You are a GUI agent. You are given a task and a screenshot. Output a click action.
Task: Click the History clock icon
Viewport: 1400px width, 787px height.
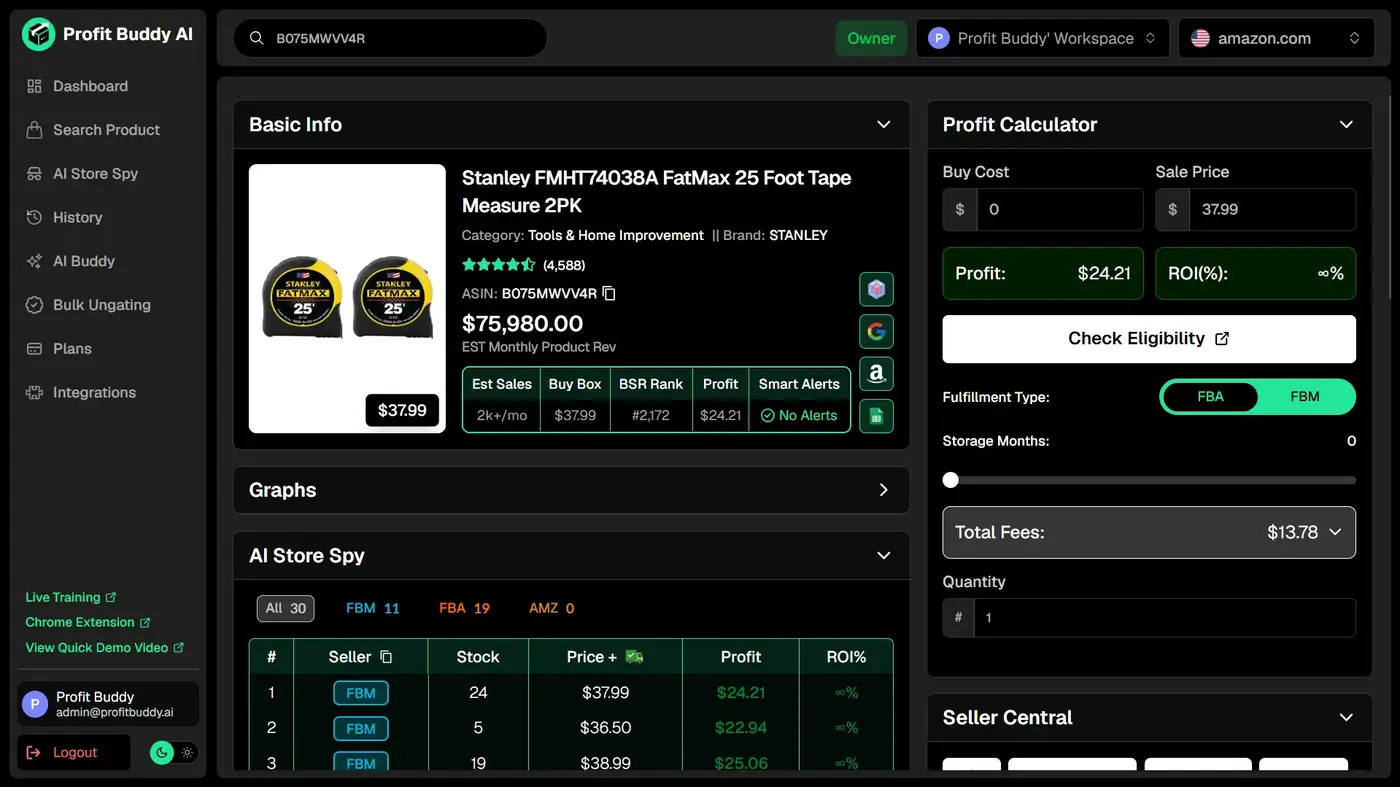pyautogui.click(x=34, y=217)
